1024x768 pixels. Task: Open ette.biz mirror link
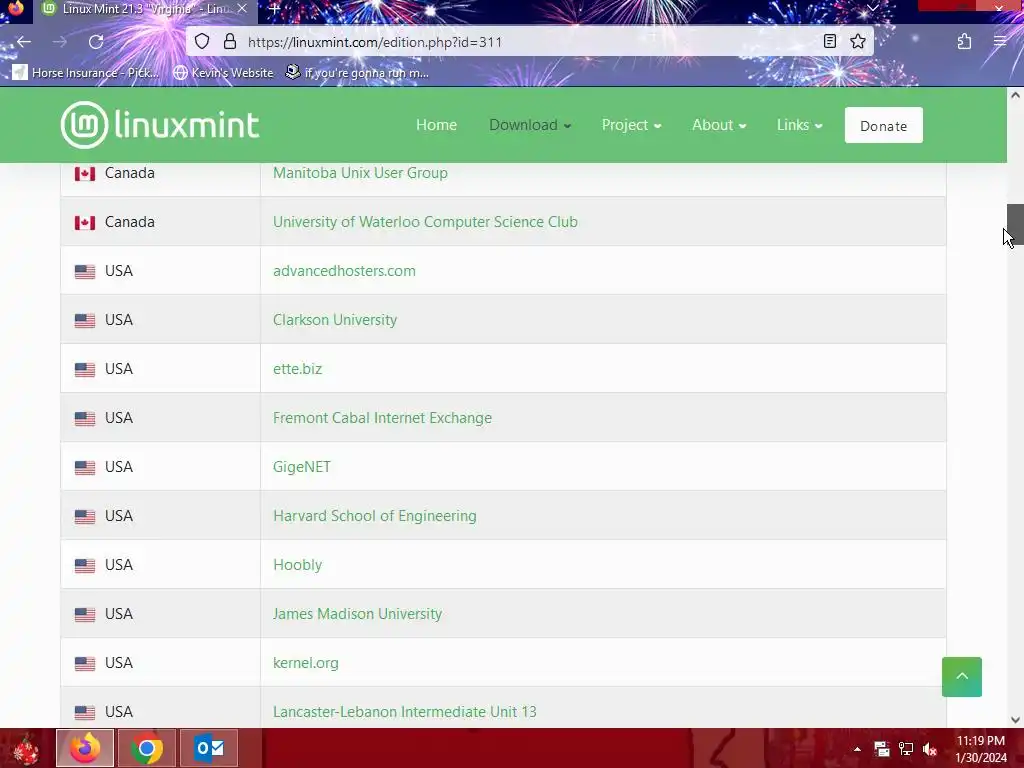(x=297, y=369)
